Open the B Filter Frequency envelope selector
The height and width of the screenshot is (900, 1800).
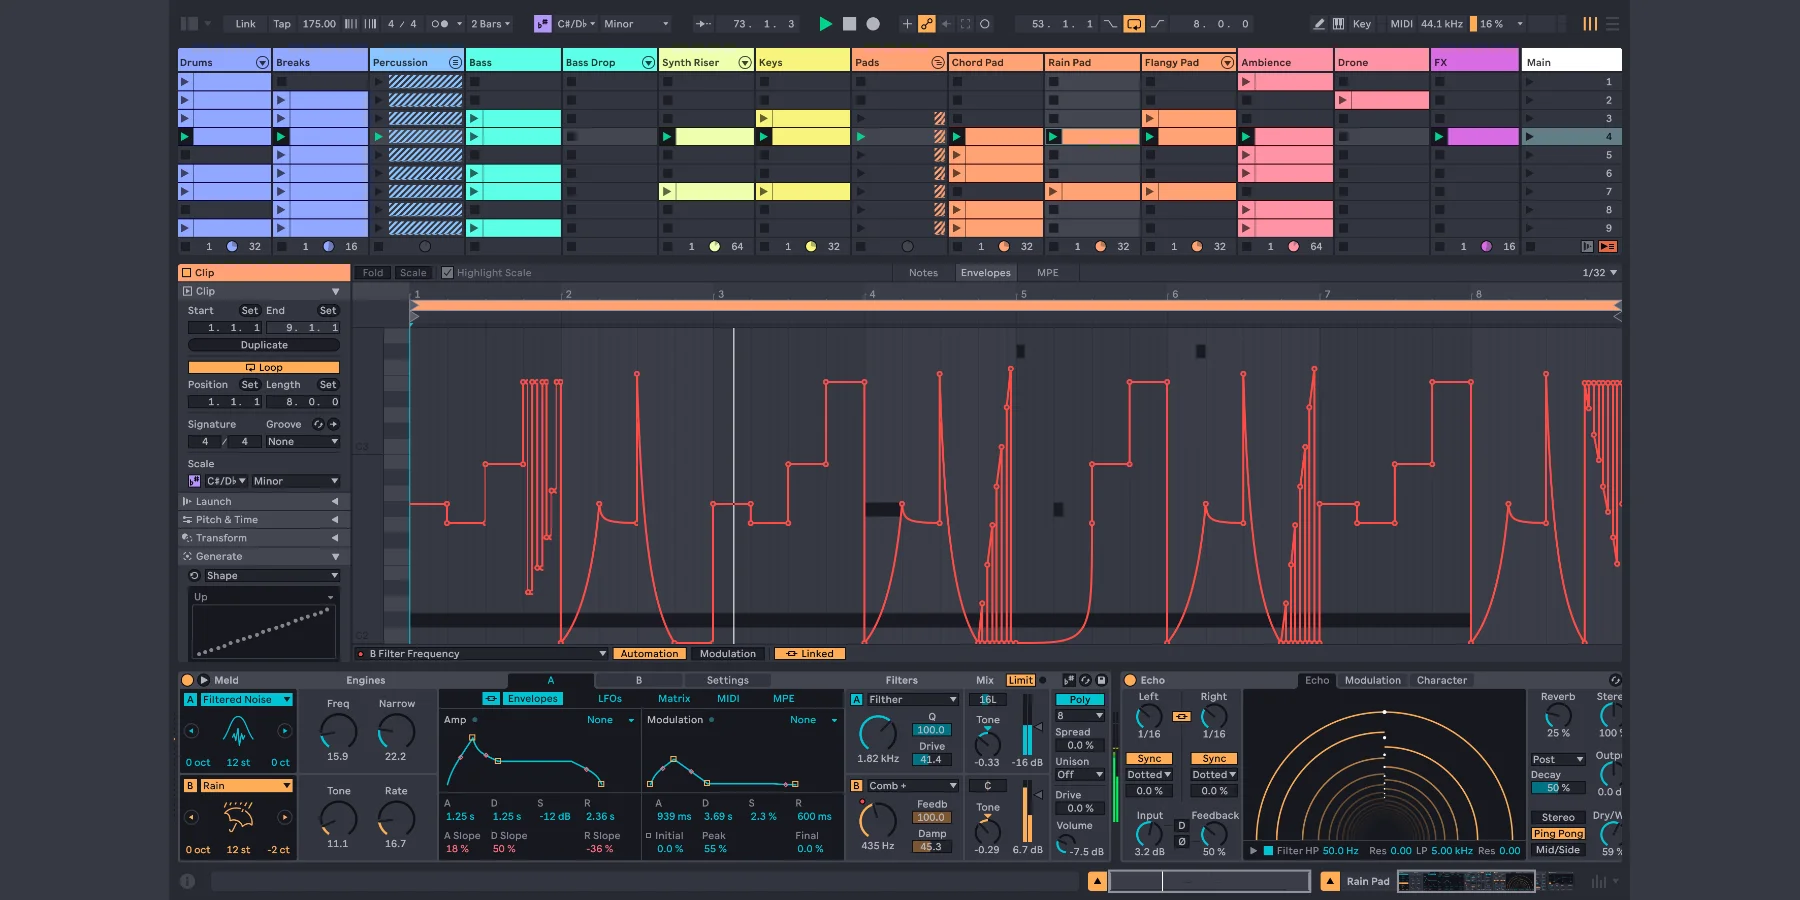tap(480, 653)
